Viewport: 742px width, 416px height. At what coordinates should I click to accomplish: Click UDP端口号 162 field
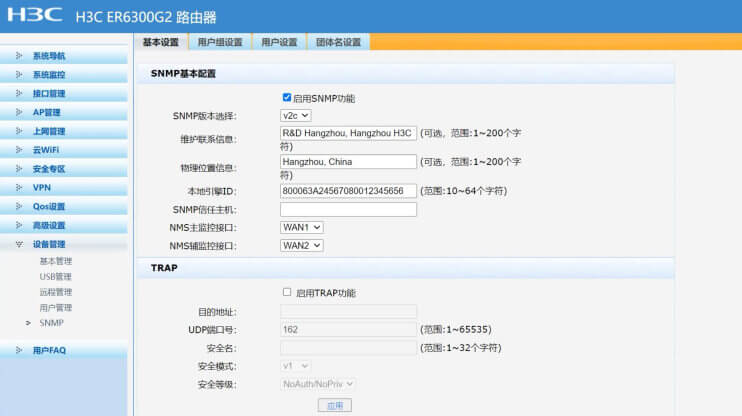pos(348,329)
